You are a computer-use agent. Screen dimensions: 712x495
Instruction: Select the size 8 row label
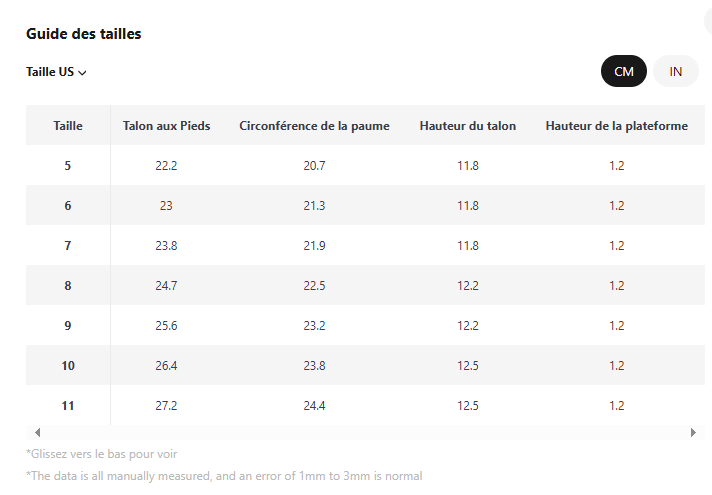[x=68, y=286]
